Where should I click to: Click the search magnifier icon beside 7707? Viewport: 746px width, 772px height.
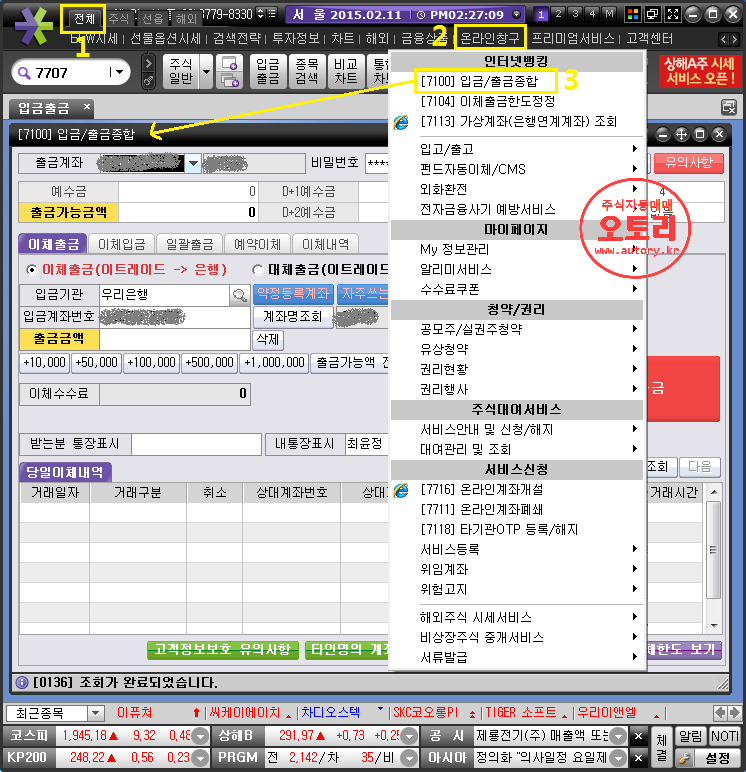[x=24, y=73]
